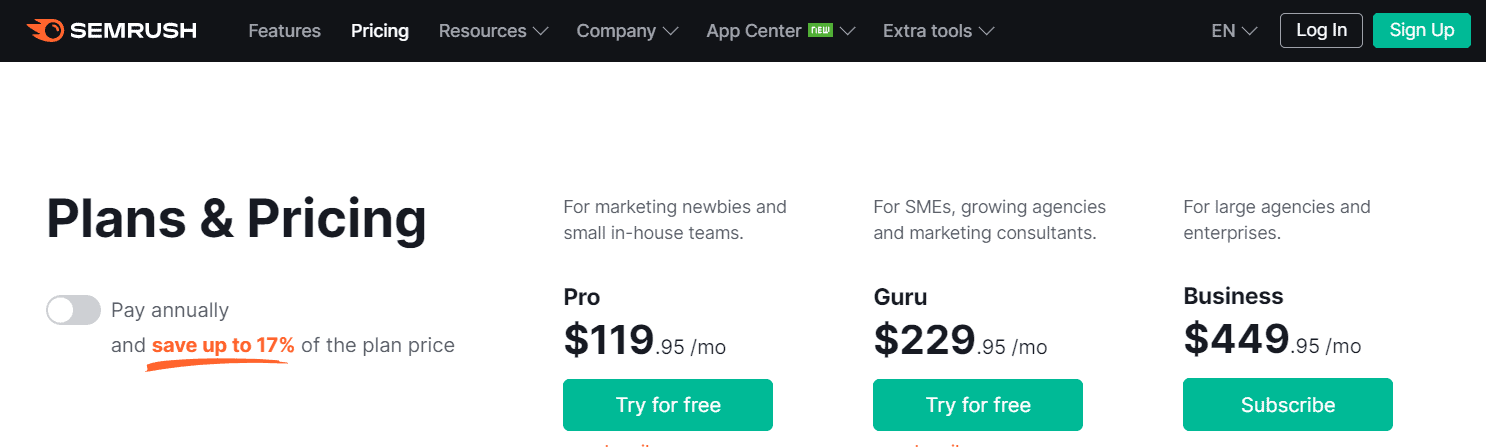This screenshot has width=1486, height=447.
Task: Open the App Center dropdown arrow
Action: (x=848, y=31)
